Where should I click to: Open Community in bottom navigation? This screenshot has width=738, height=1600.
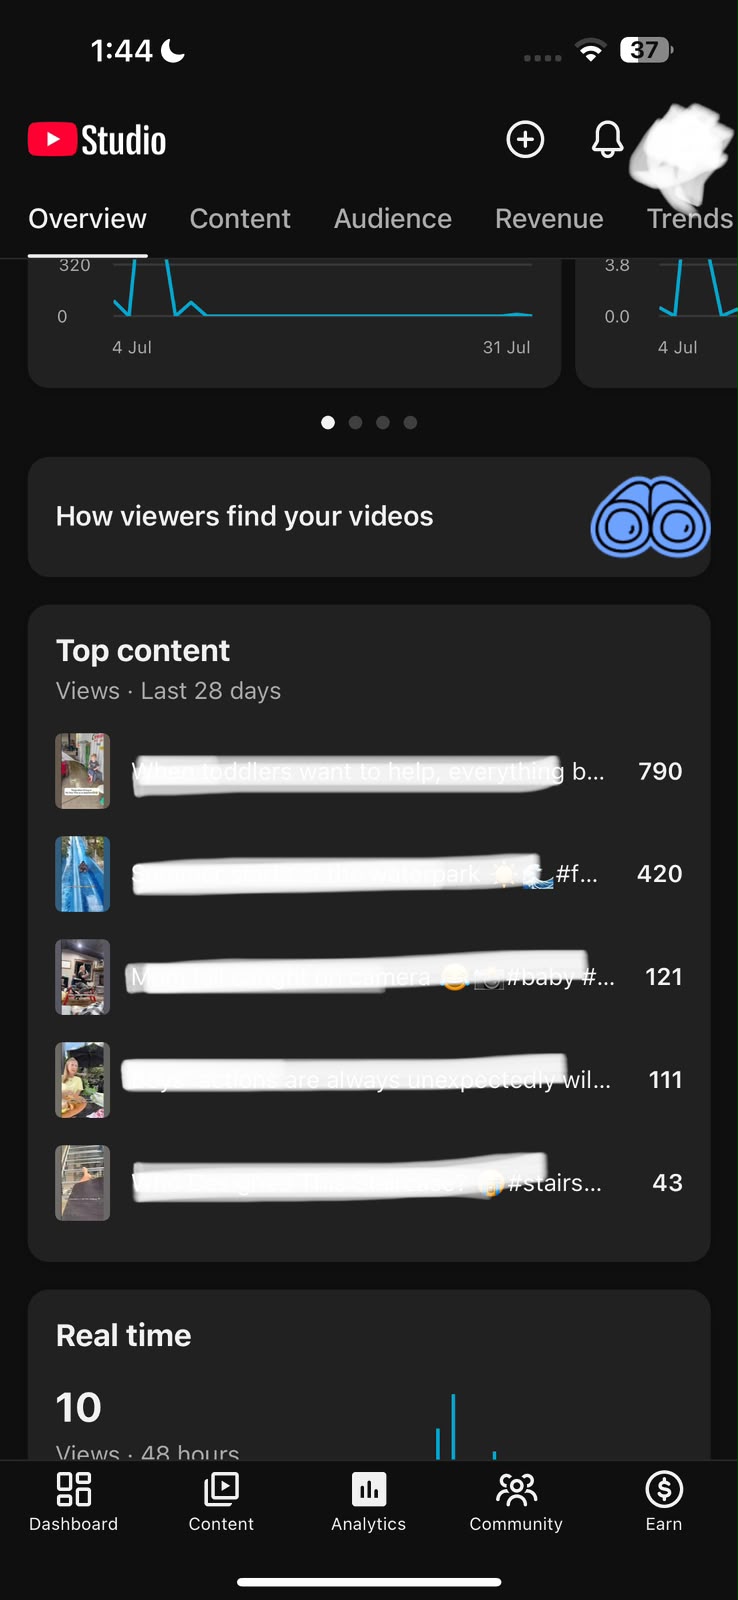(516, 1502)
